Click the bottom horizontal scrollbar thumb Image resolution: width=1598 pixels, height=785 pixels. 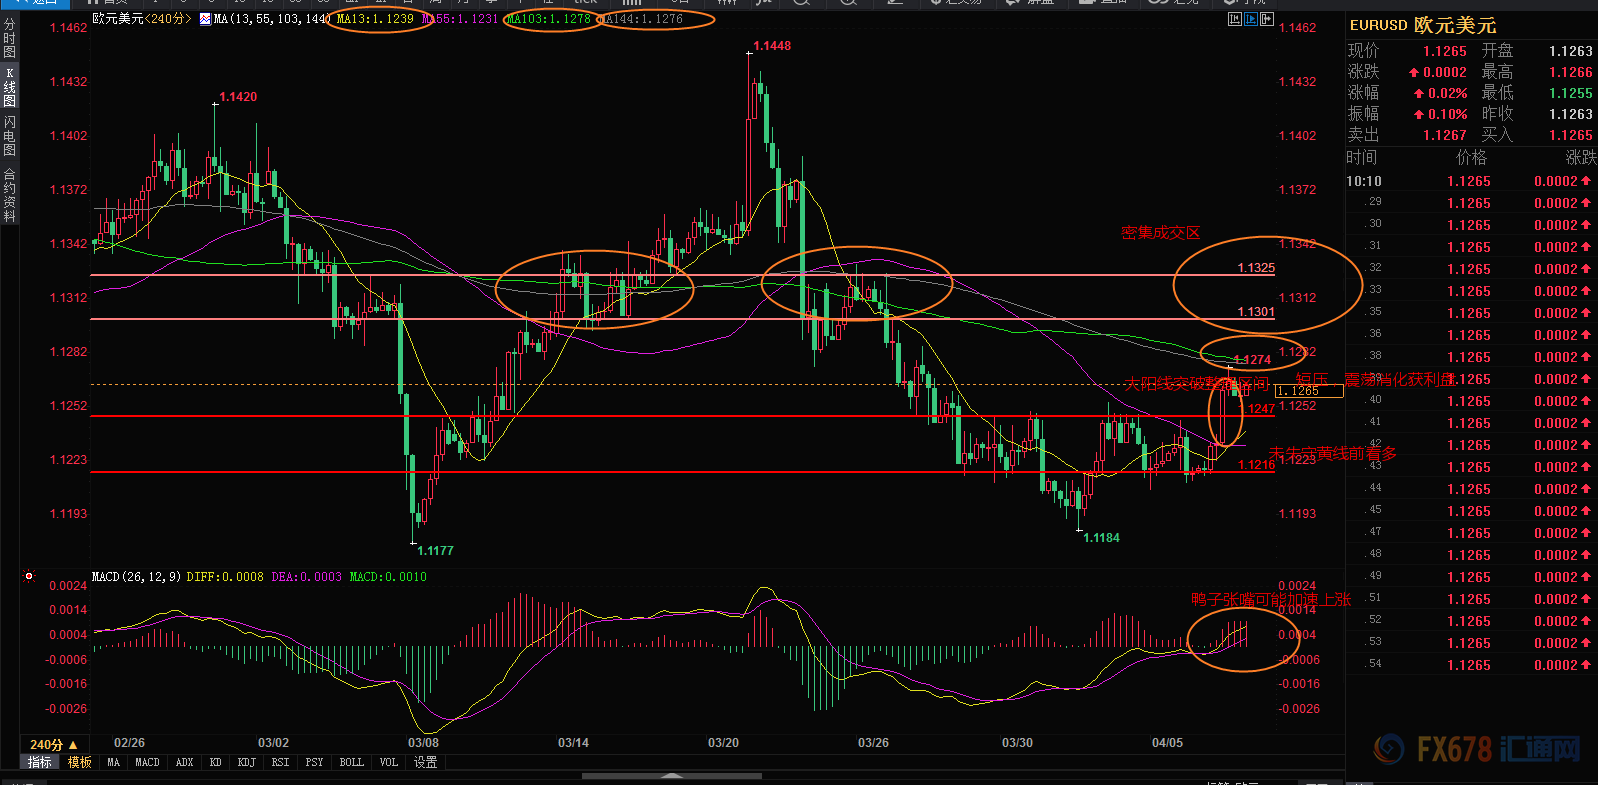coord(671,775)
